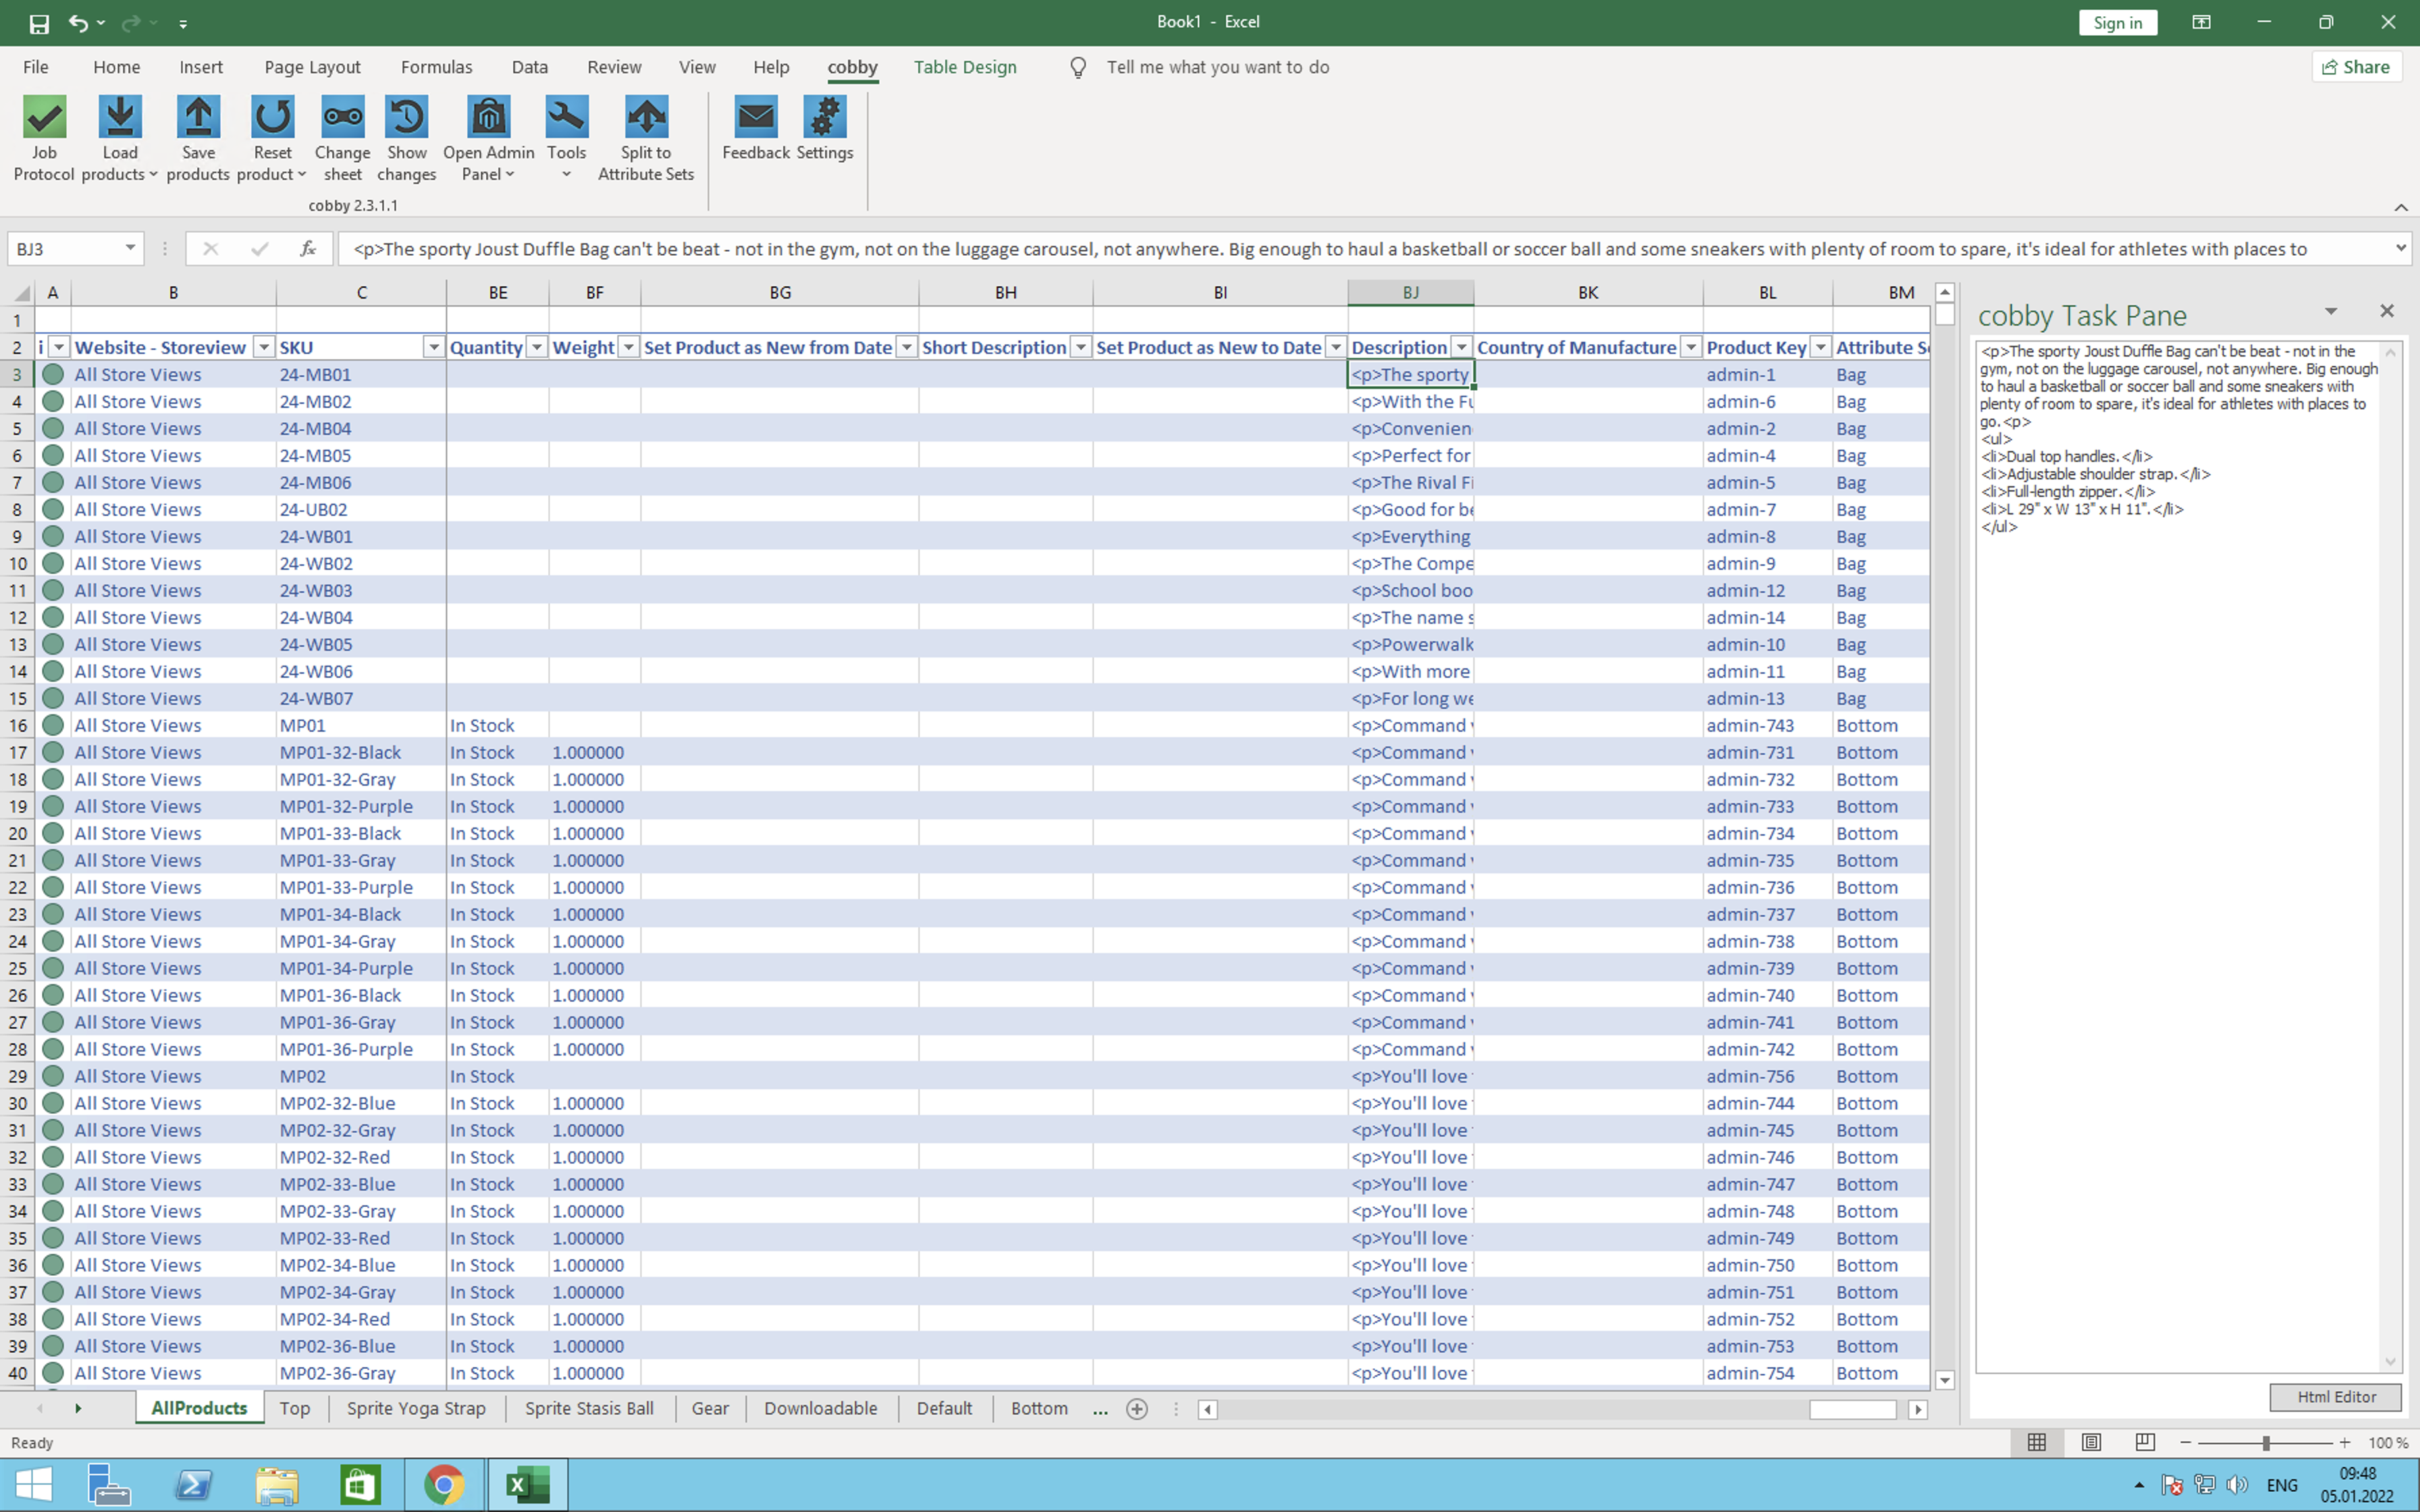Select row header 16
The image size is (2420, 1512).
click(x=17, y=725)
